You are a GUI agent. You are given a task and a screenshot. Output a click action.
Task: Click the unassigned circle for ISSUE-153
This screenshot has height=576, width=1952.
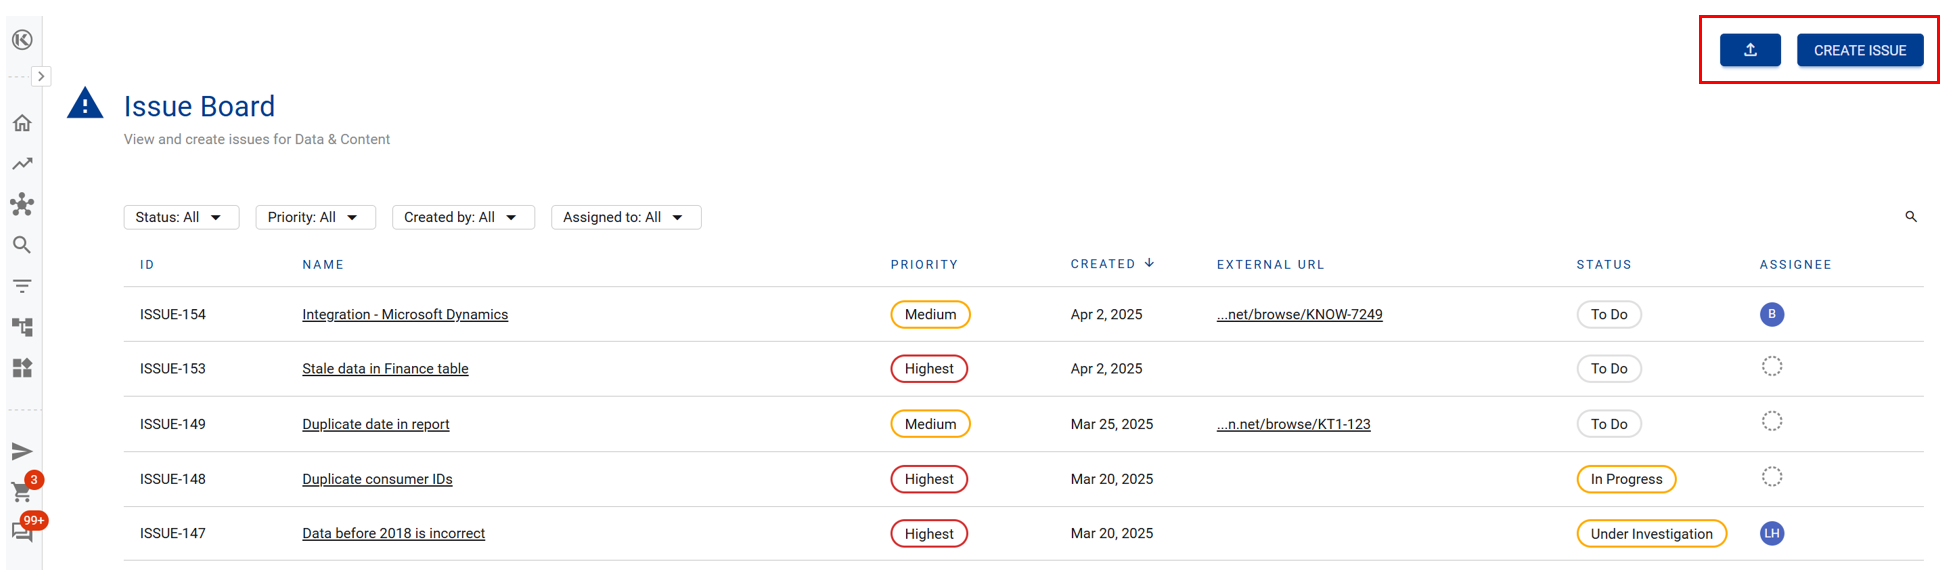[1771, 367]
